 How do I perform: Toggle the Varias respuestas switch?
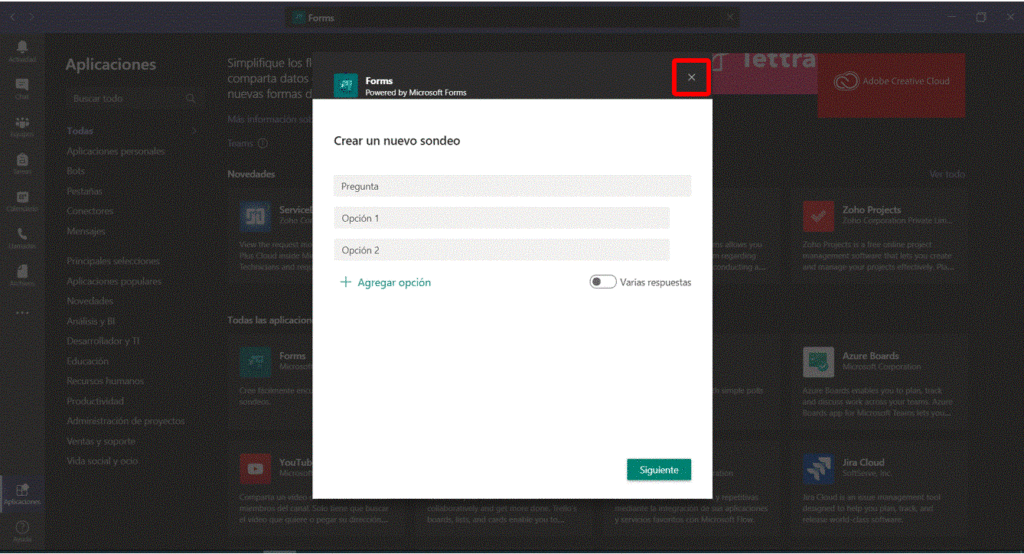[x=602, y=282]
